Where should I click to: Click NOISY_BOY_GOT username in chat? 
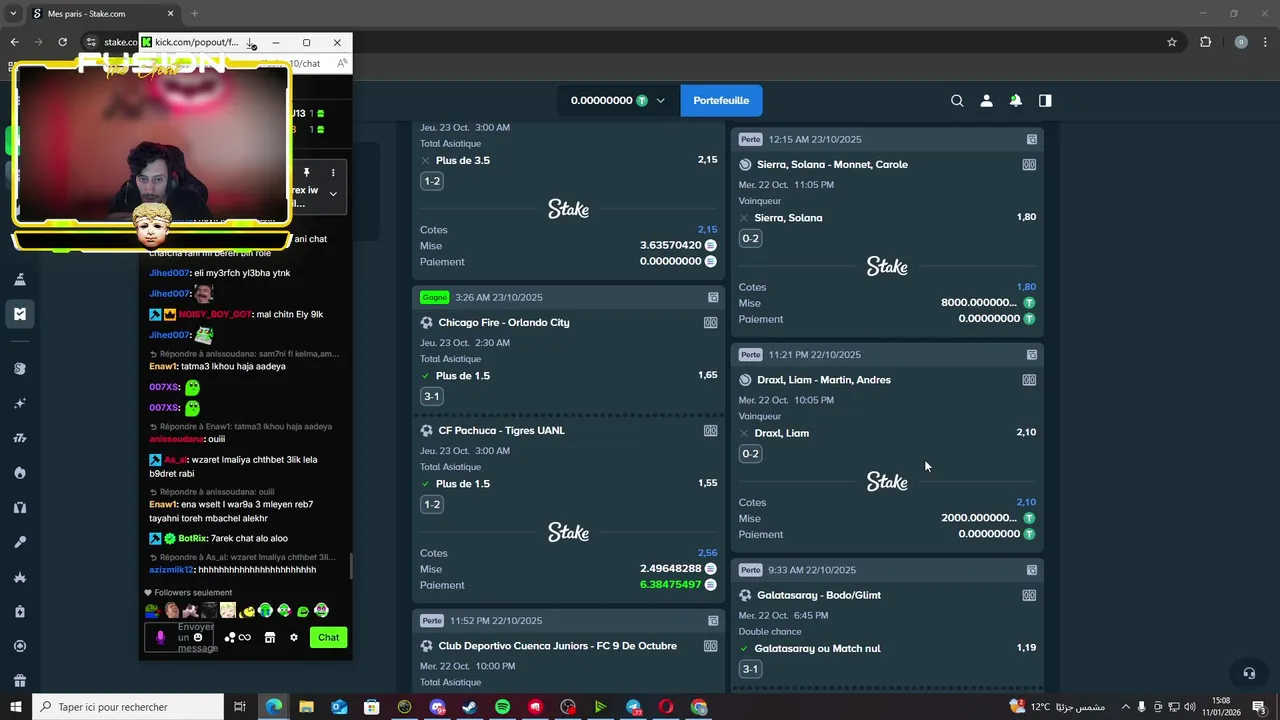tap(214, 315)
